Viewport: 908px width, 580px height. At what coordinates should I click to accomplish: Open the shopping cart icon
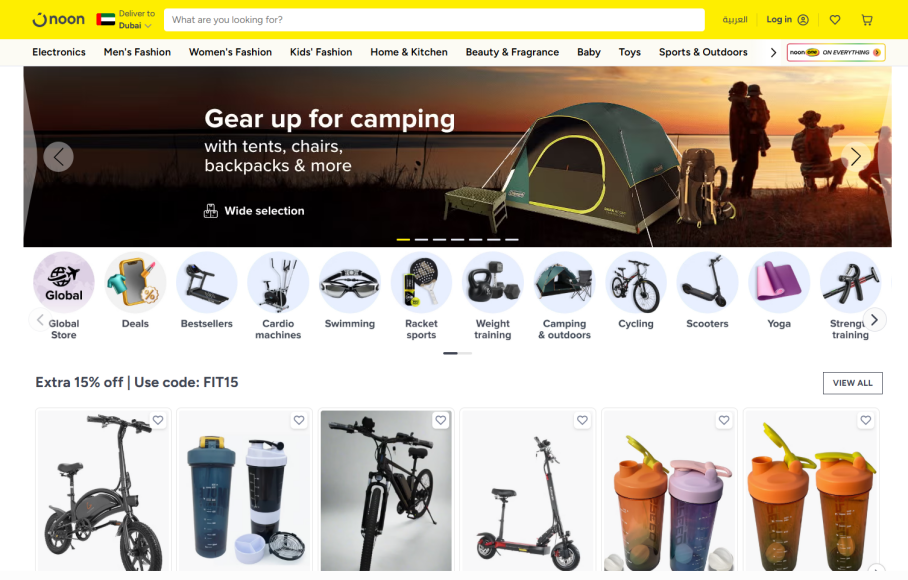pos(866,20)
